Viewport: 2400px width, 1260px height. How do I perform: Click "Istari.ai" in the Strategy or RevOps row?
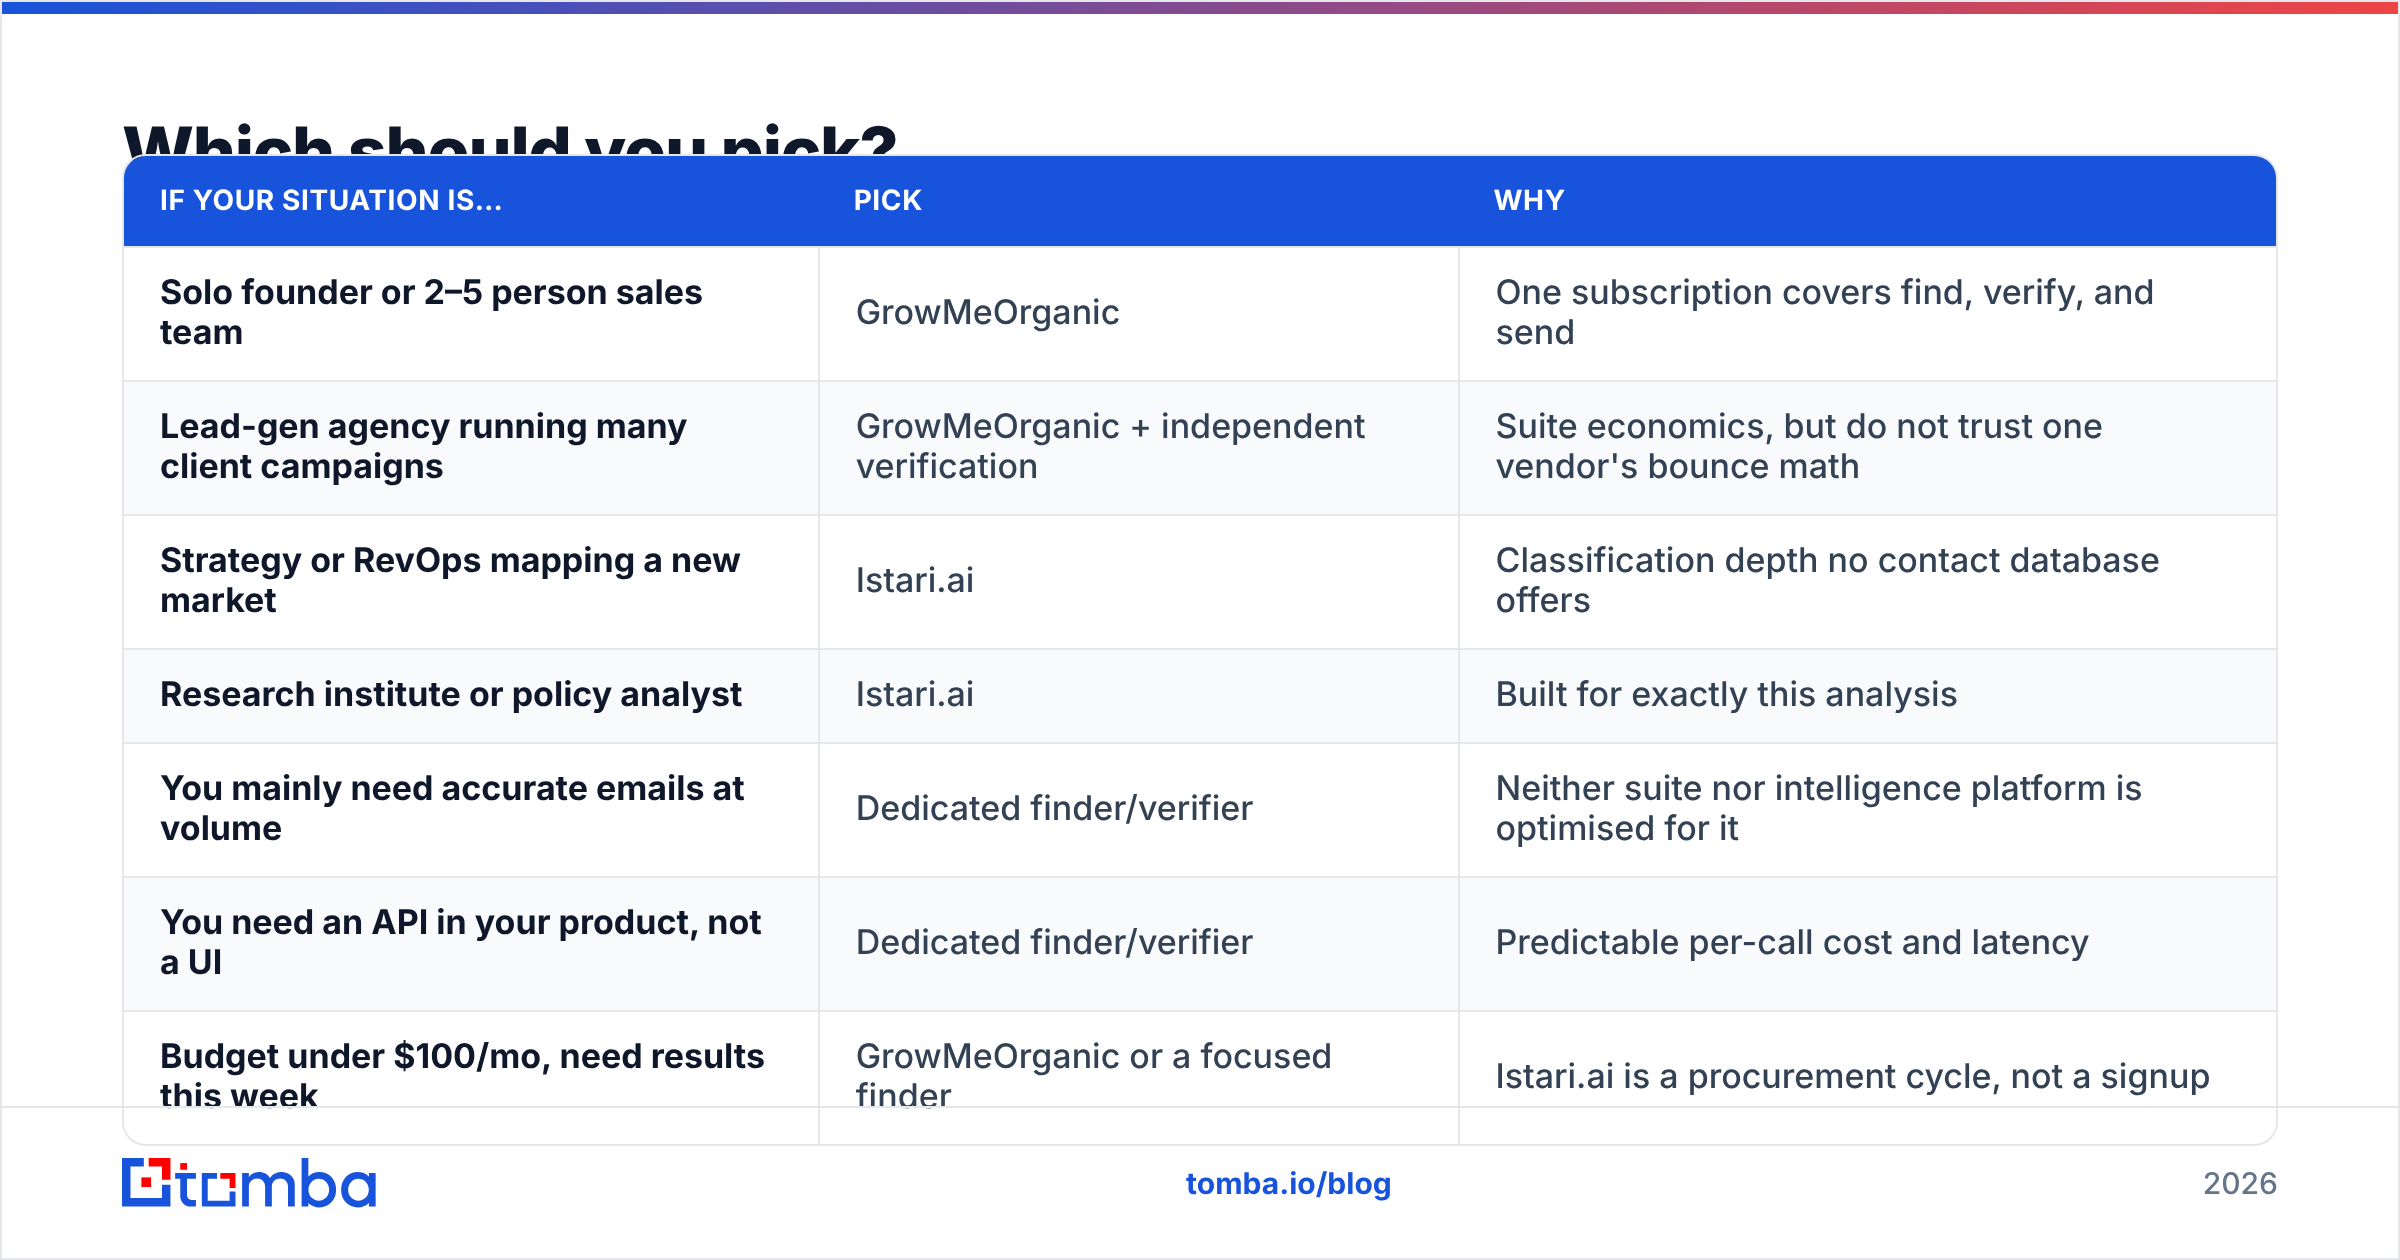(x=915, y=580)
